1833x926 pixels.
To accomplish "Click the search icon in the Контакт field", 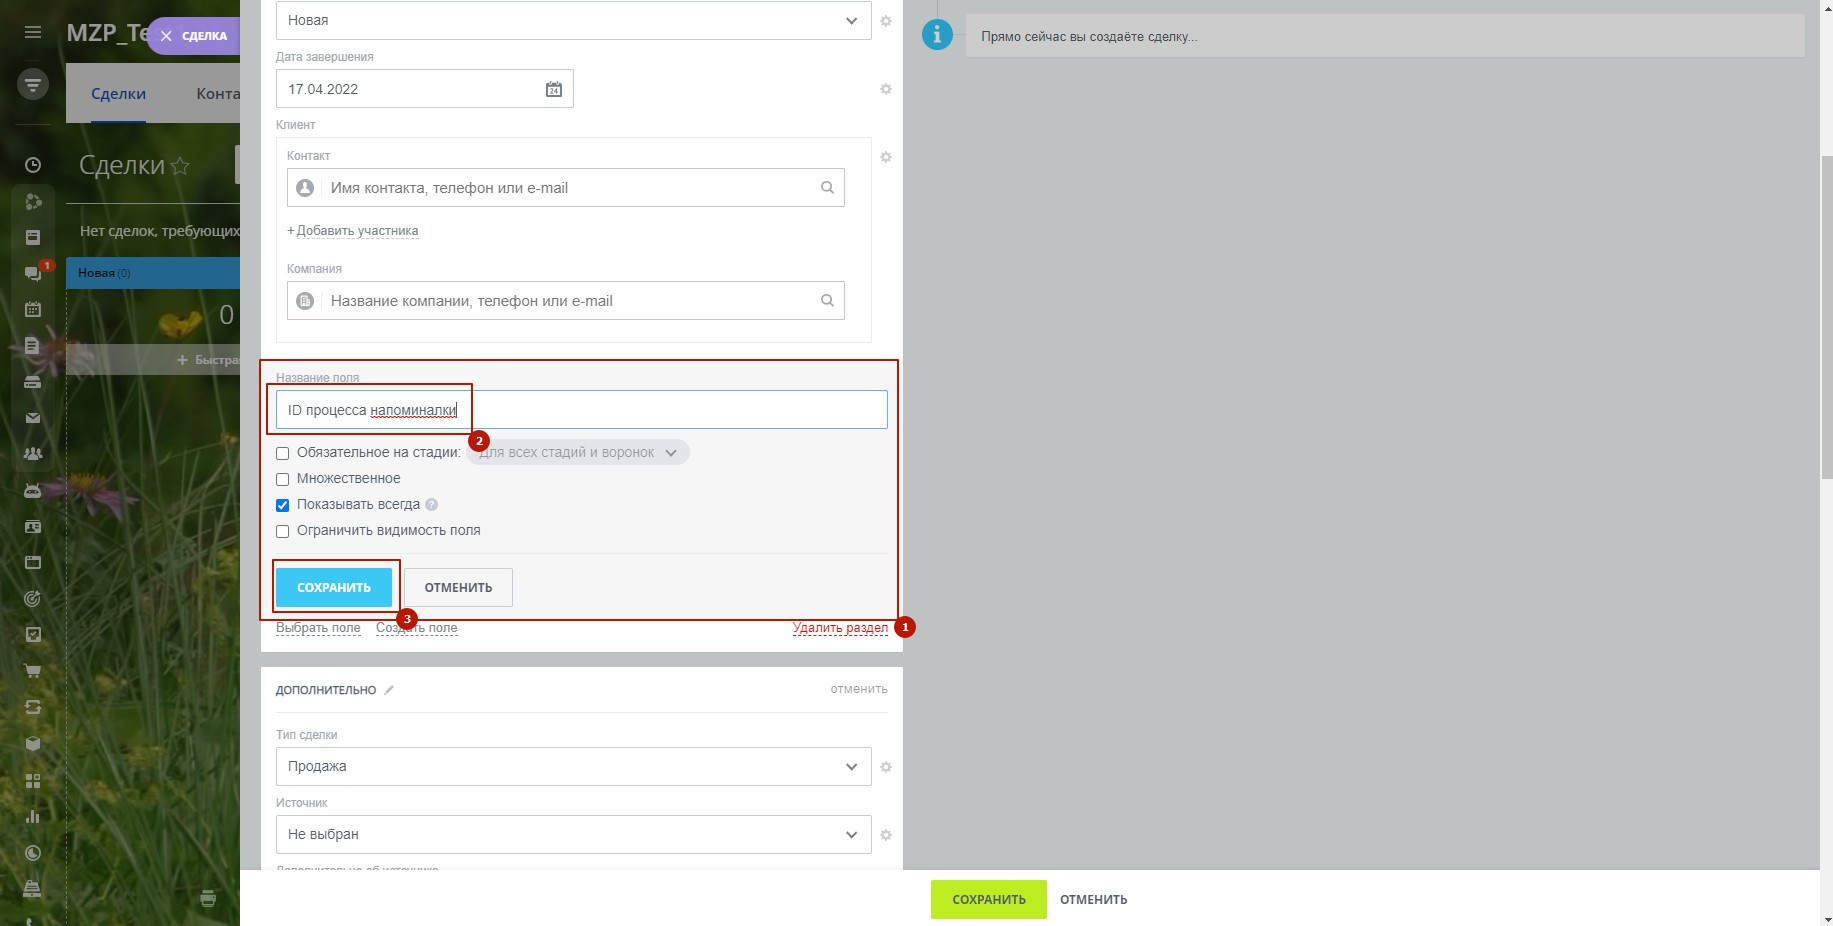I will click(x=827, y=188).
